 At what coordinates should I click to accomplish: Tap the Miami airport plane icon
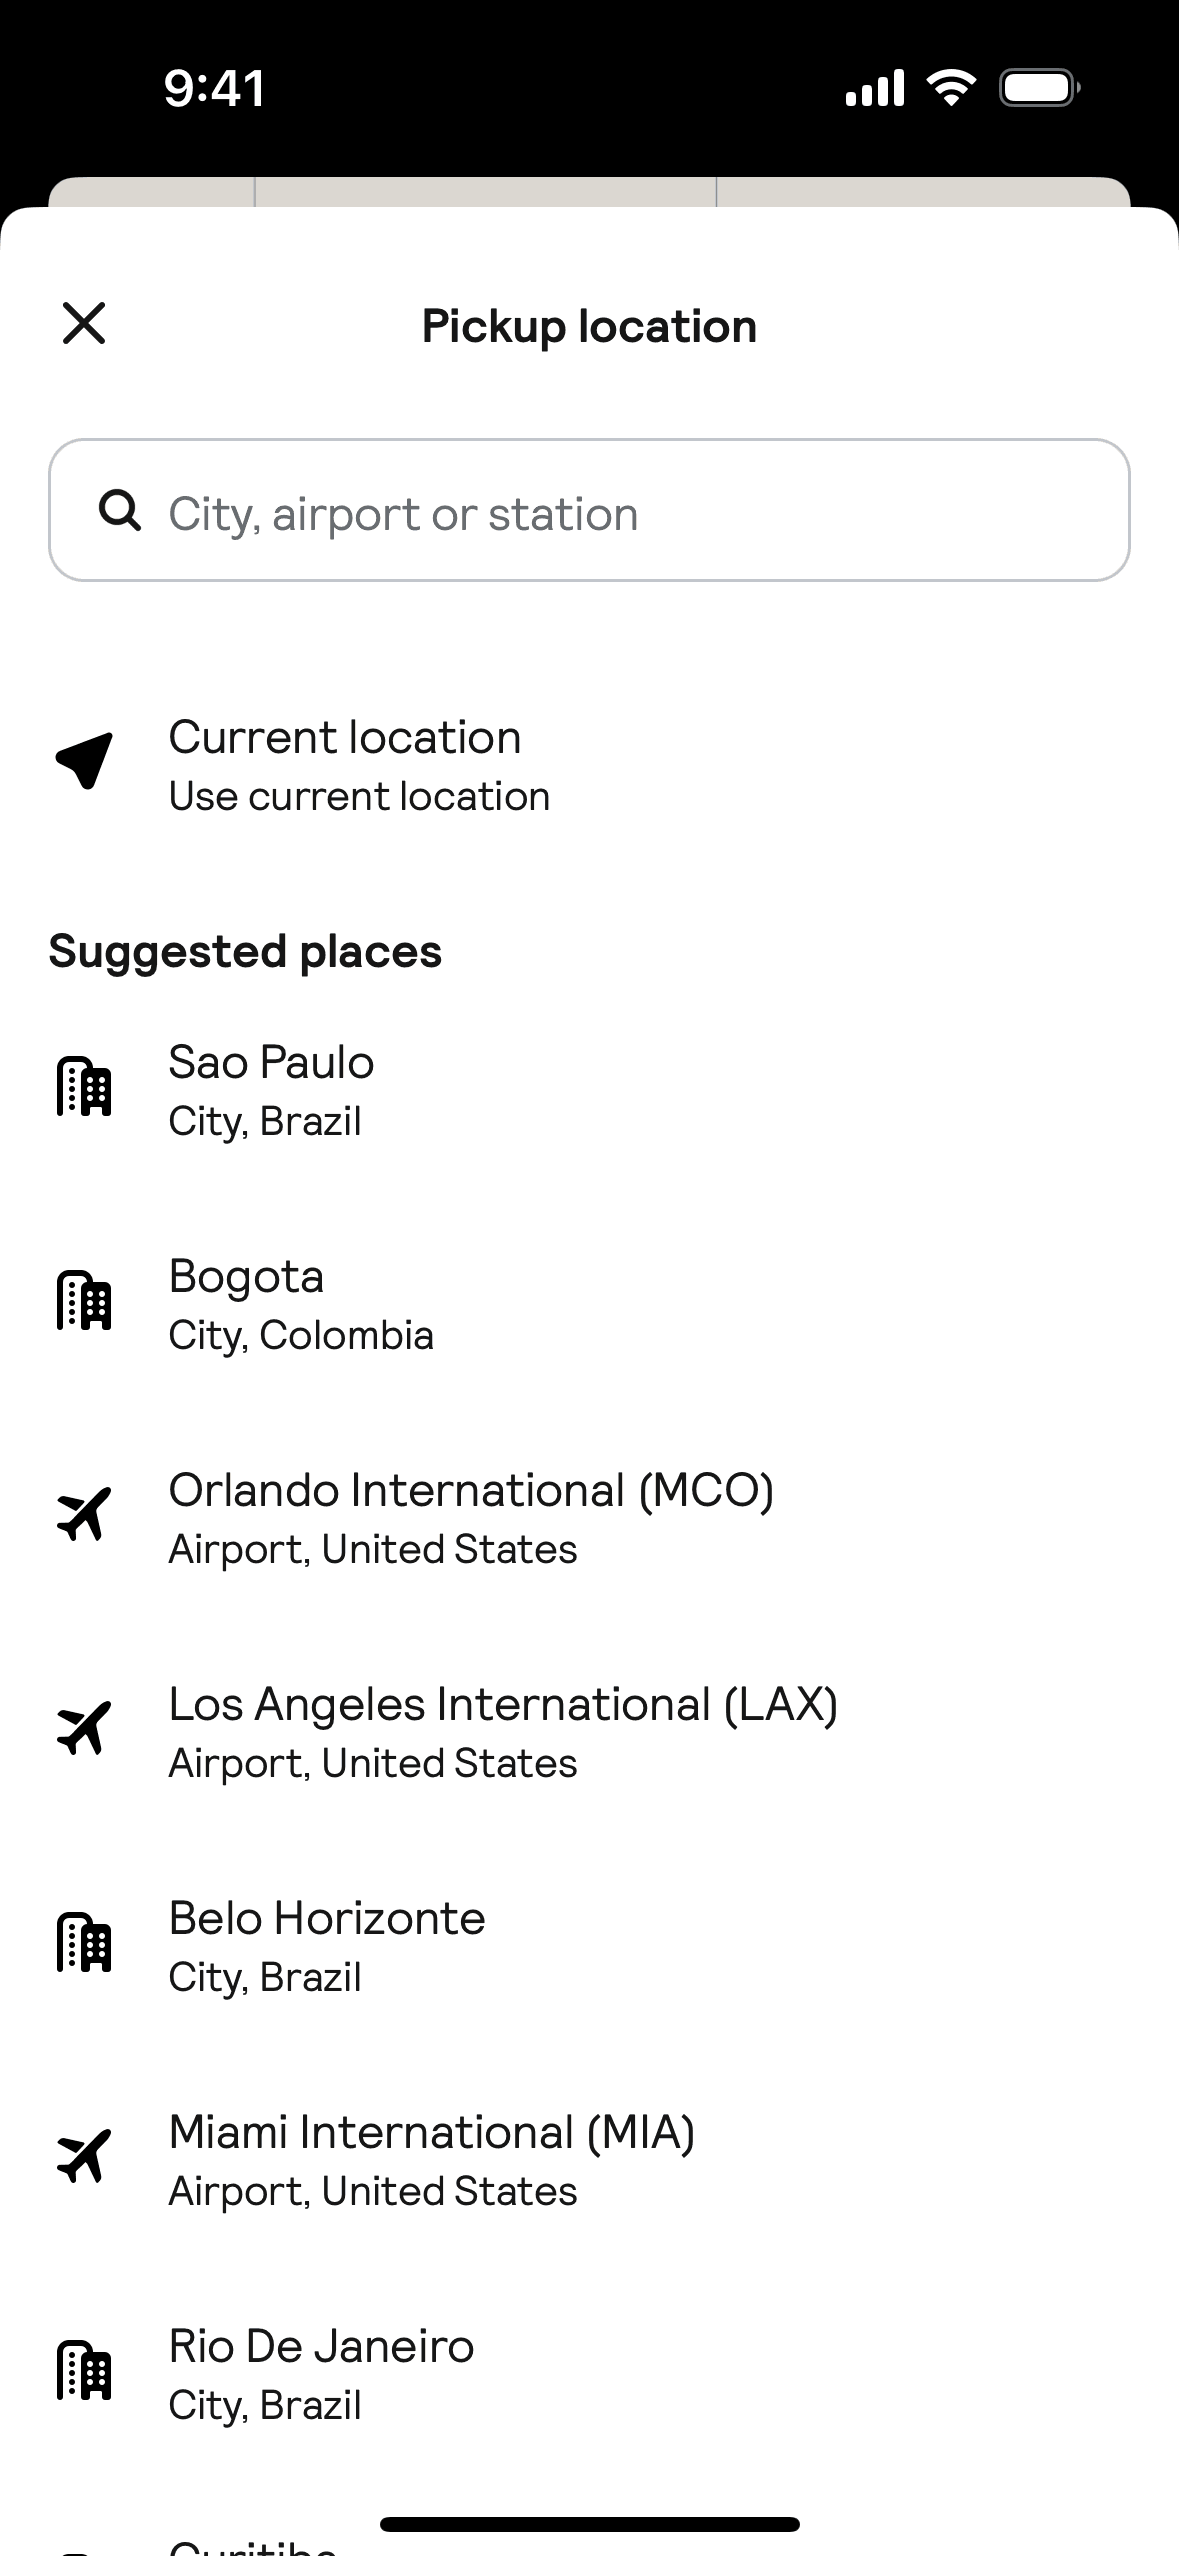[84, 2157]
